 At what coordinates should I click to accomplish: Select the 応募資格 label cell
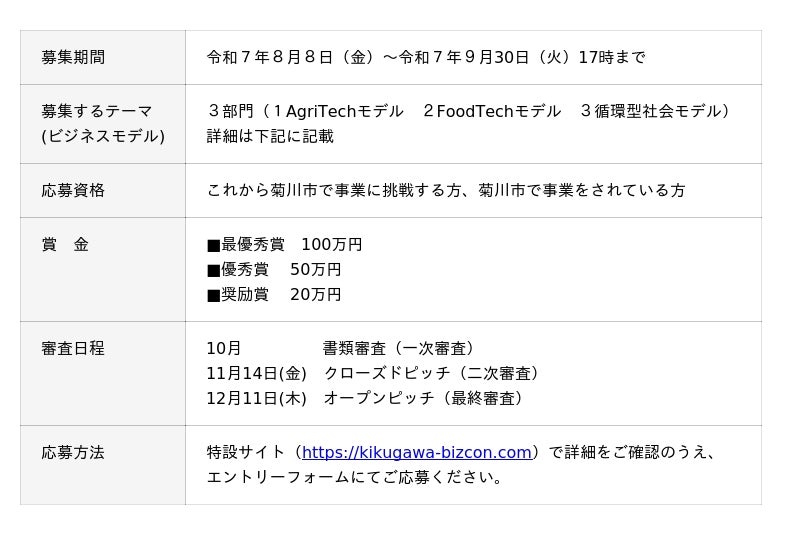[73, 190]
